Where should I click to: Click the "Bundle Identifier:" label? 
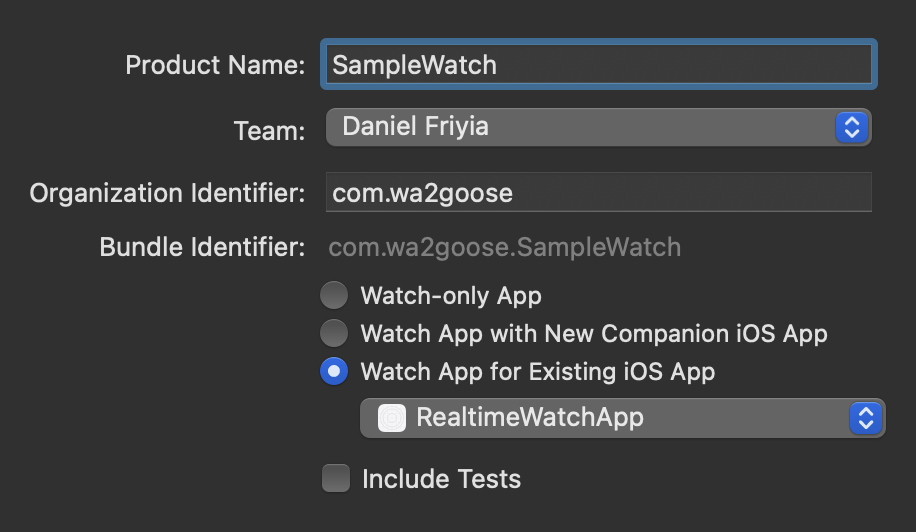[x=202, y=247]
